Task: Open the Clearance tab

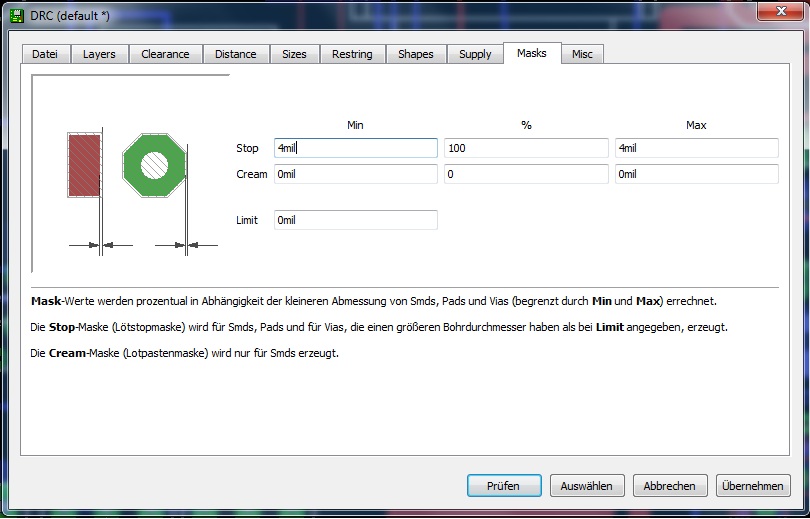Action: tap(165, 54)
